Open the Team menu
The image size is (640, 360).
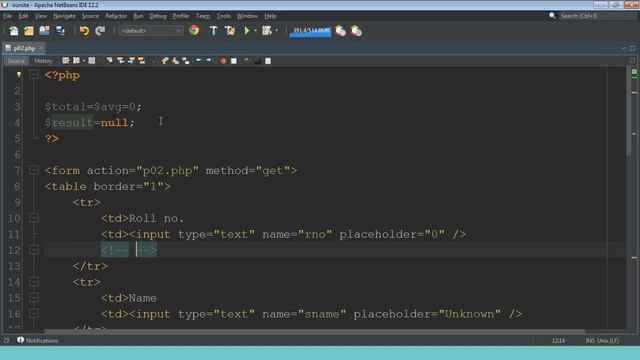click(x=203, y=16)
